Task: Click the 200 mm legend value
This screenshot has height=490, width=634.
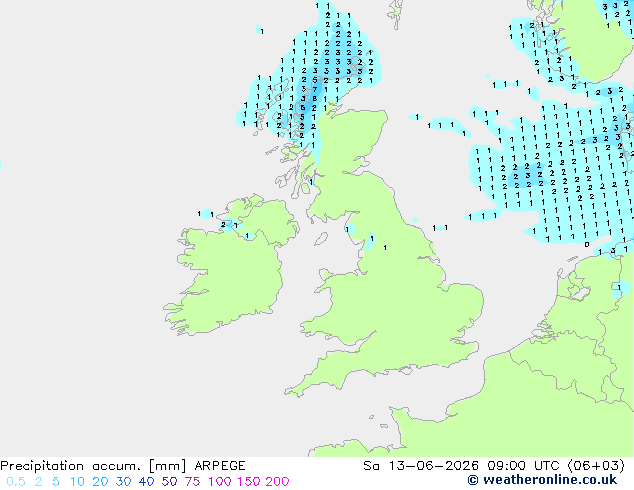Action: pyautogui.click(x=277, y=482)
